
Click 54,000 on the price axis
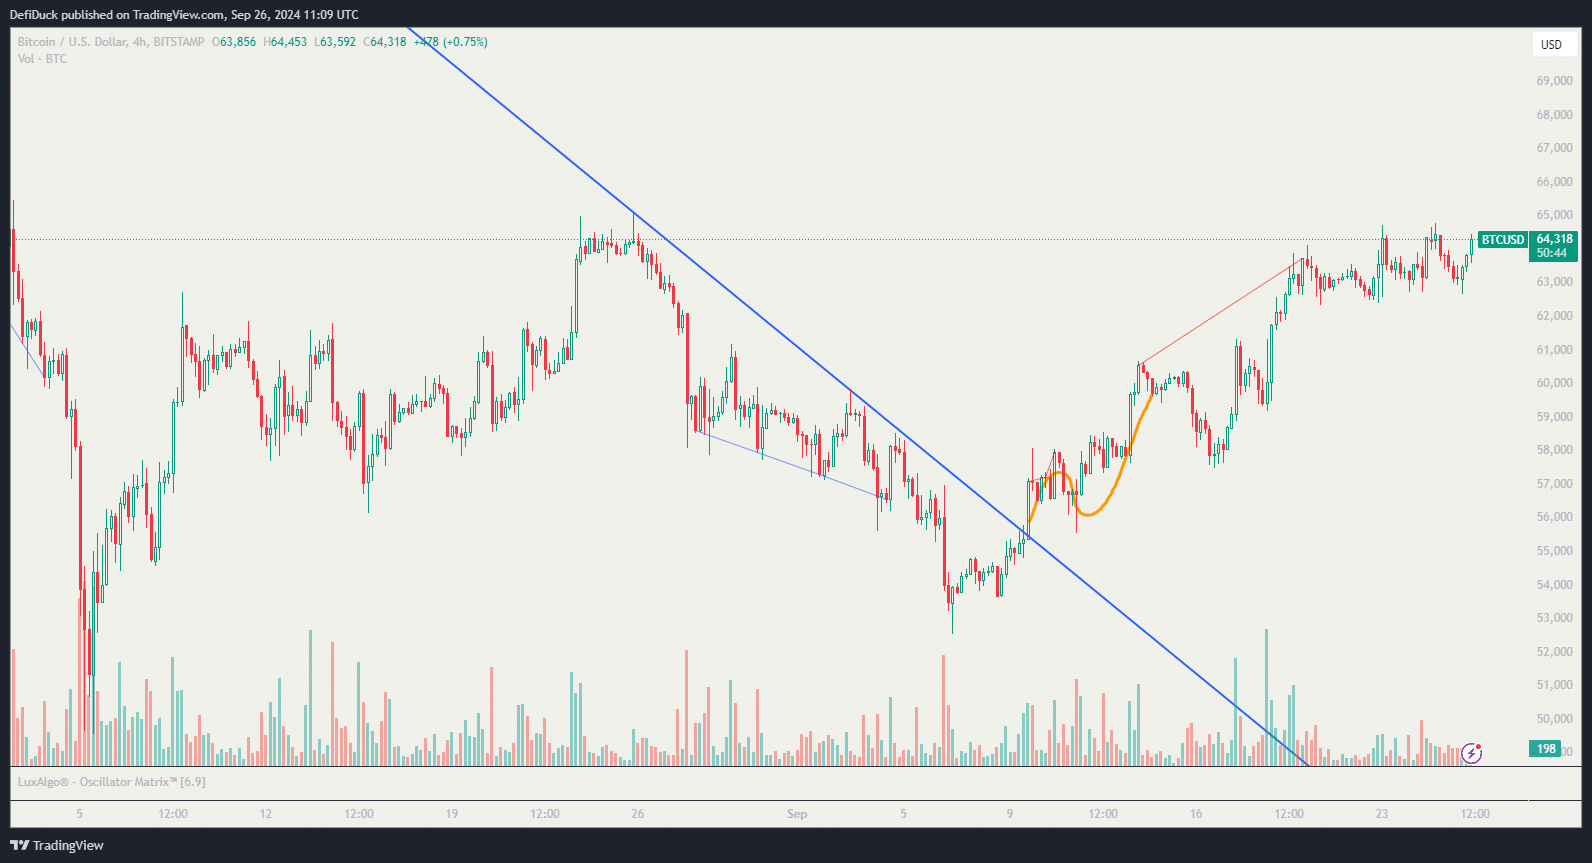point(1554,585)
